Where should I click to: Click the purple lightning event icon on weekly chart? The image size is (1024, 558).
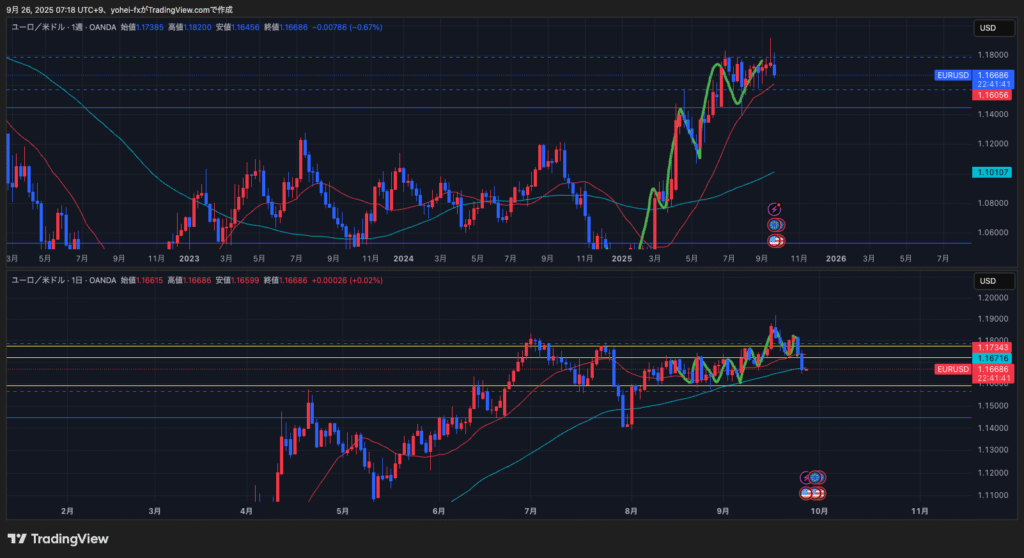point(774,209)
